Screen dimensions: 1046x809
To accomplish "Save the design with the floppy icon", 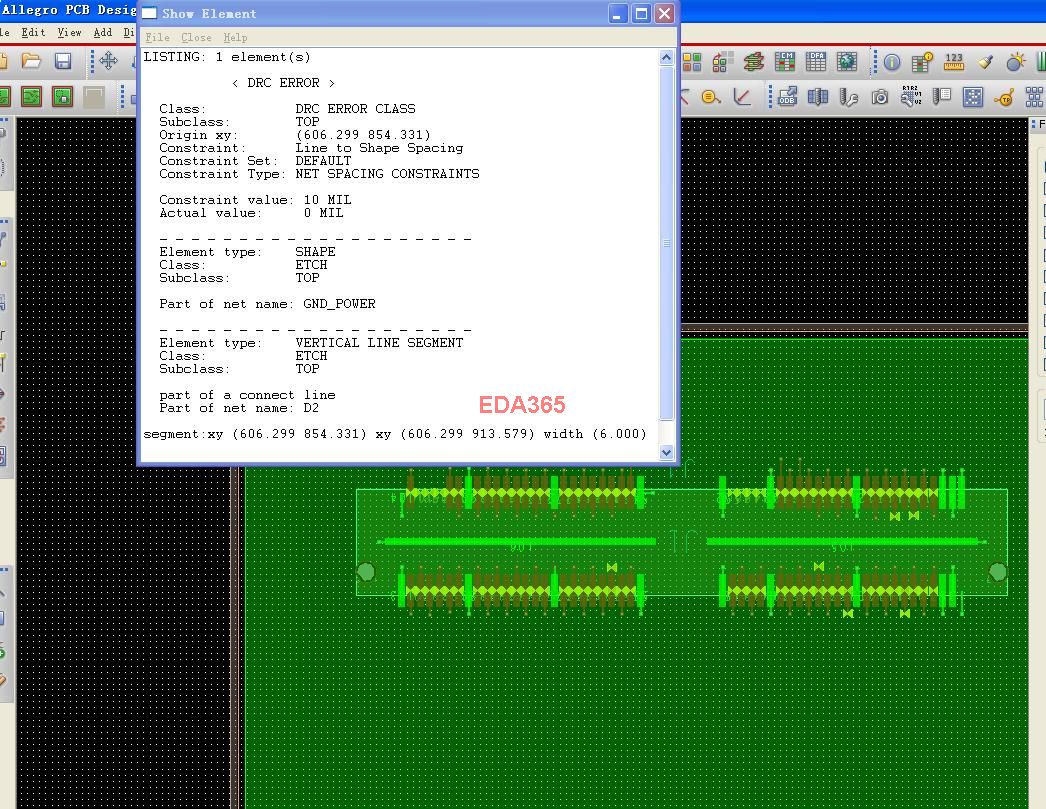I will point(63,61).
